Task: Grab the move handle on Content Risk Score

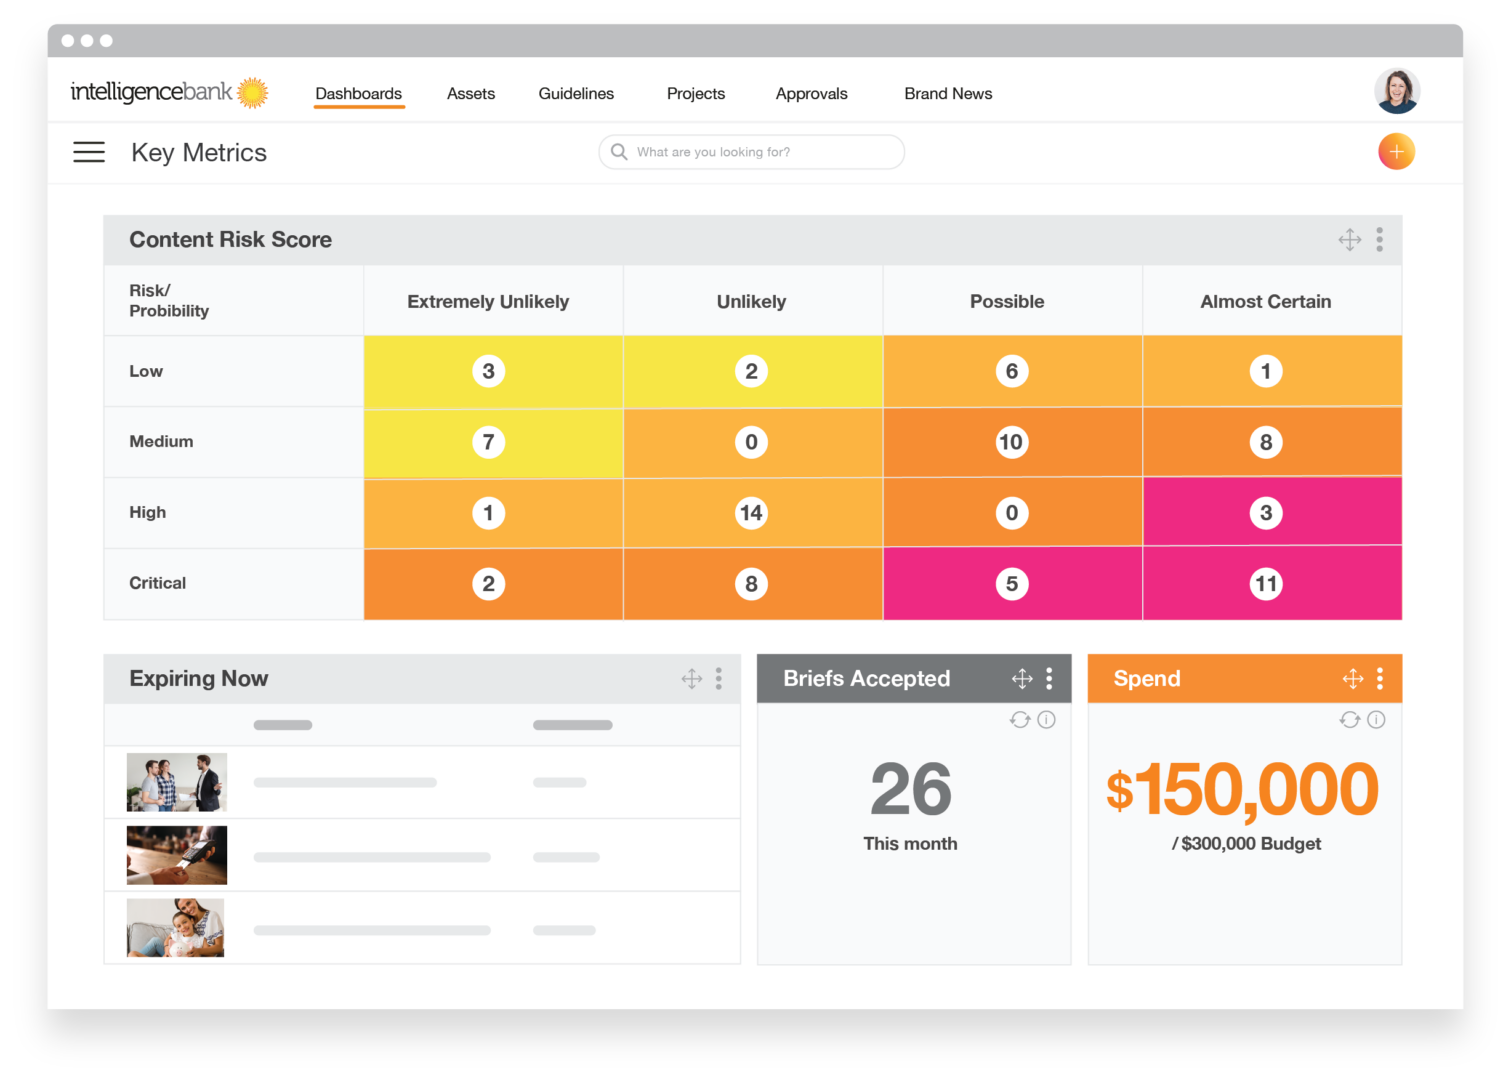Action: point(1350,240)
